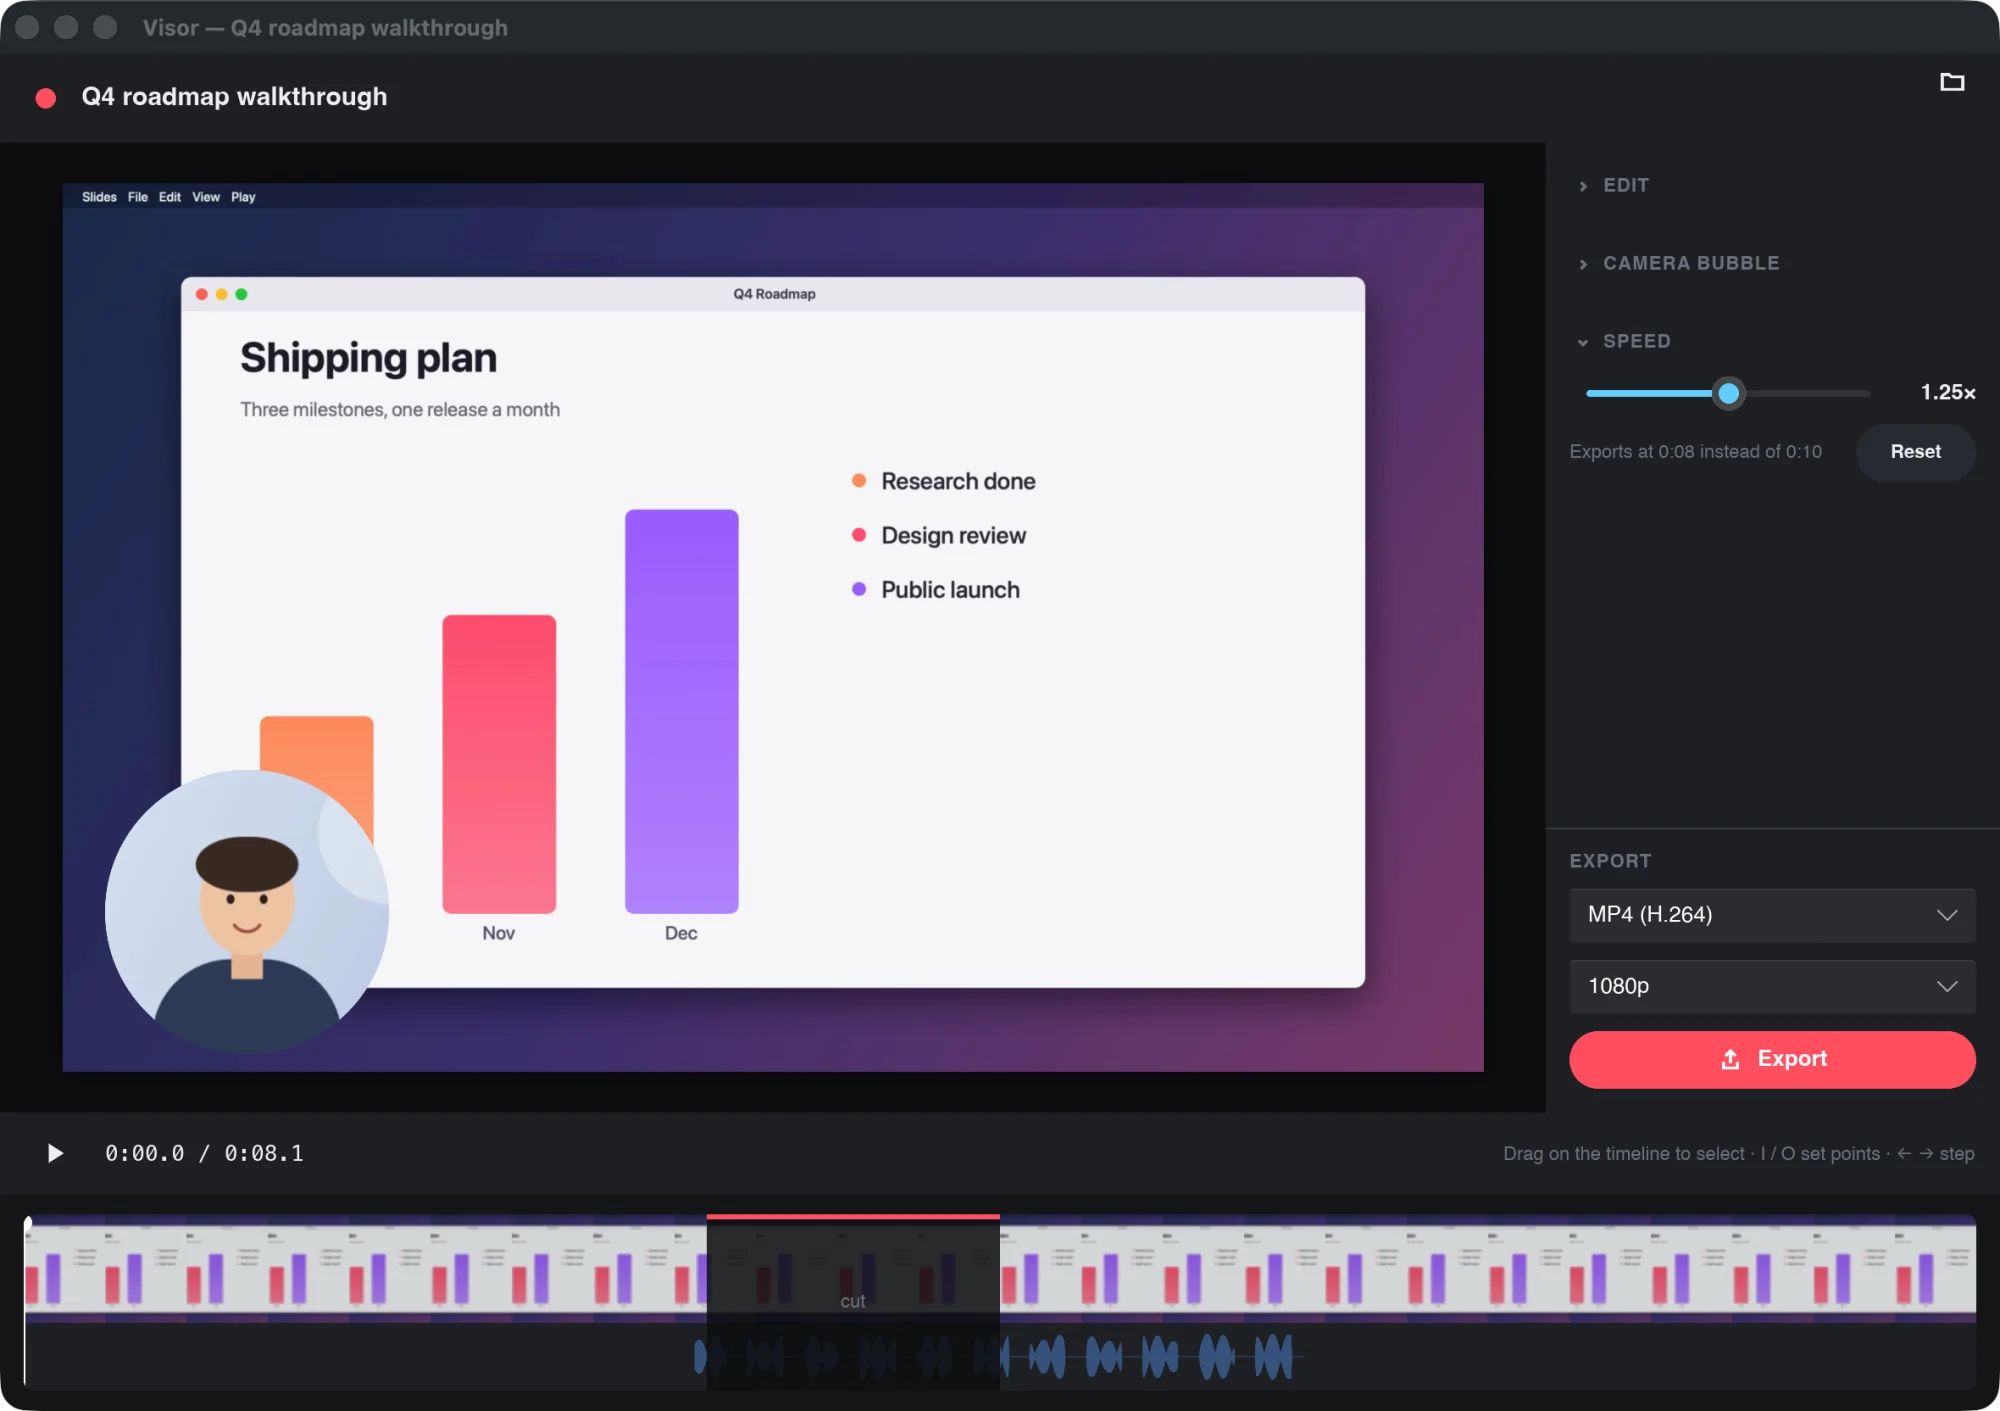This screenshot has height=1411, width=2000.
Task: Open File menu in recorded preview
Action: [x=138, y=197]
